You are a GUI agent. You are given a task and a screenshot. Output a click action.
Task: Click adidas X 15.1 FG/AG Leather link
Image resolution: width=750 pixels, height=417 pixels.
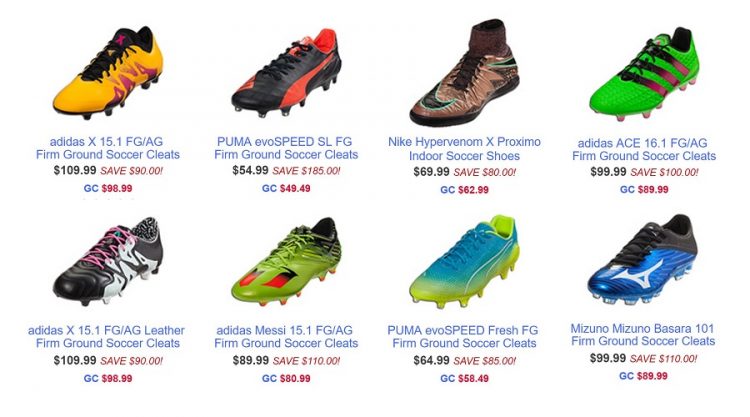[x=106, y=337]
